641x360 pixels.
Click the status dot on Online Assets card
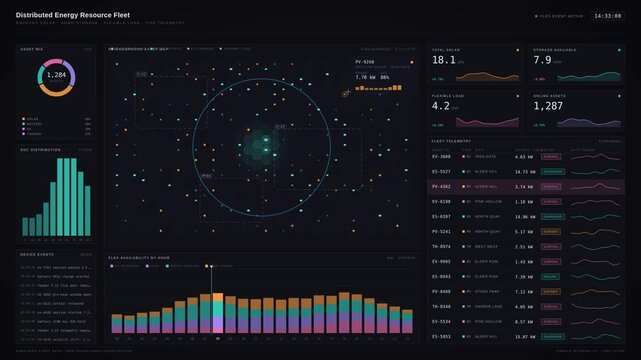pos(619,96)
